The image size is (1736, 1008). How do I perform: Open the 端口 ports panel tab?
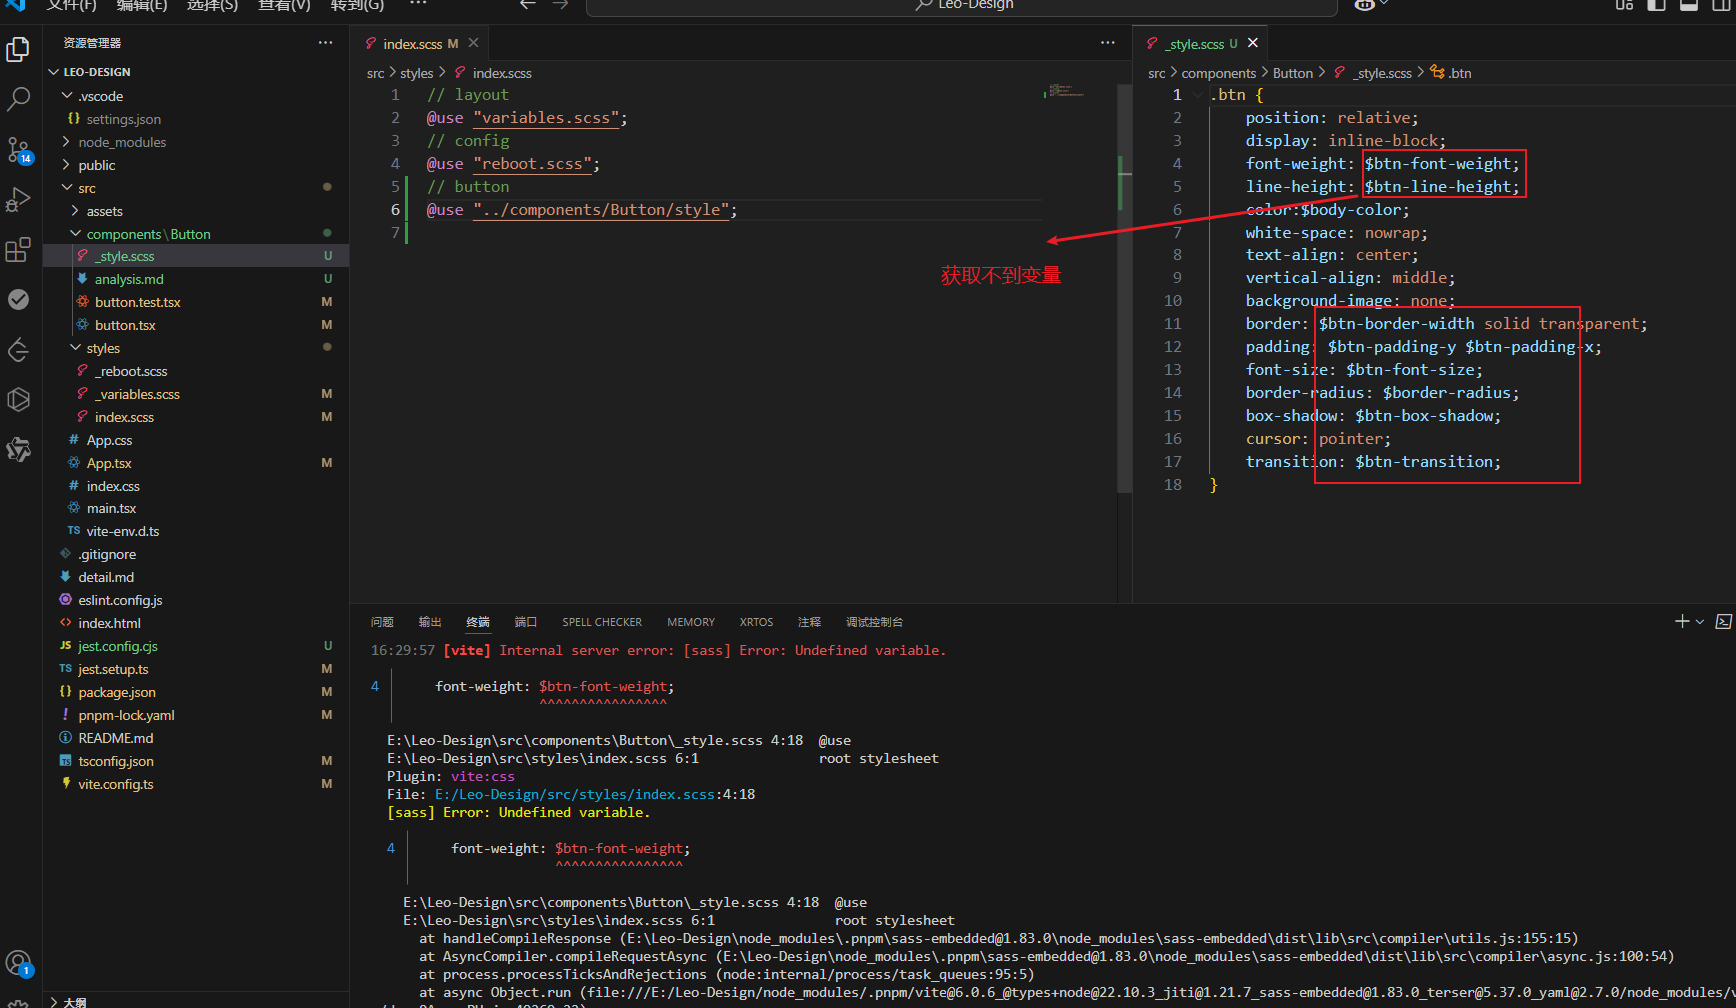point(526,622)
